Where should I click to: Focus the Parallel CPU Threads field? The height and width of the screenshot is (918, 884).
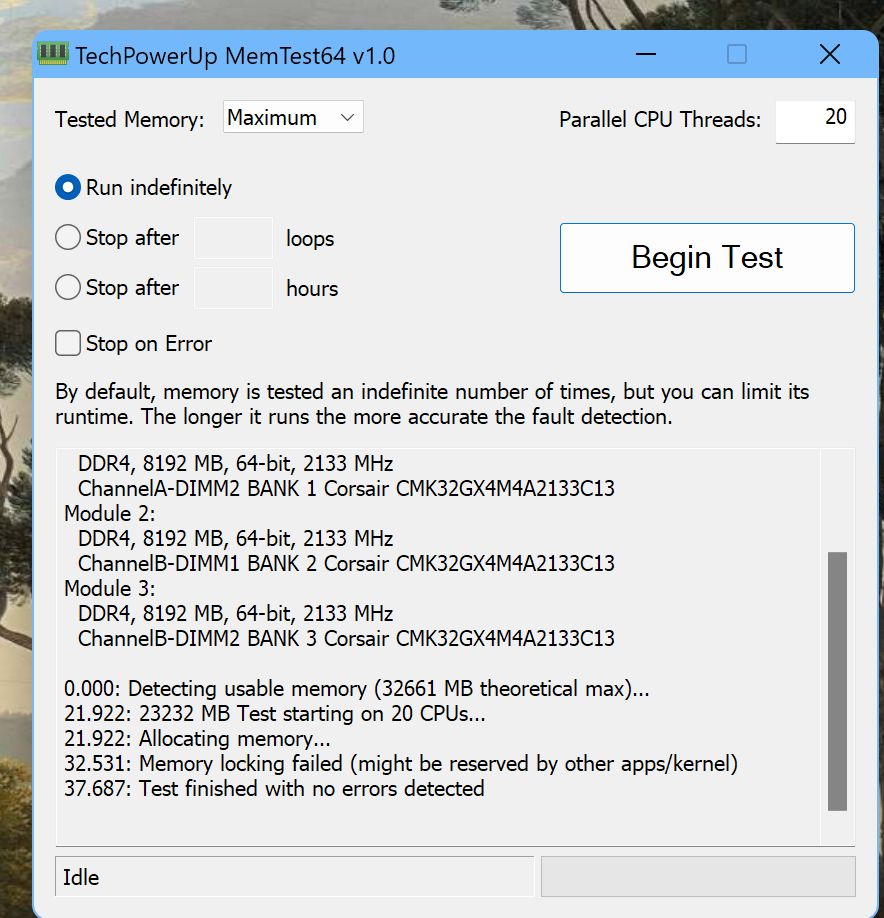pyautogui.click(x=815, y=121)
